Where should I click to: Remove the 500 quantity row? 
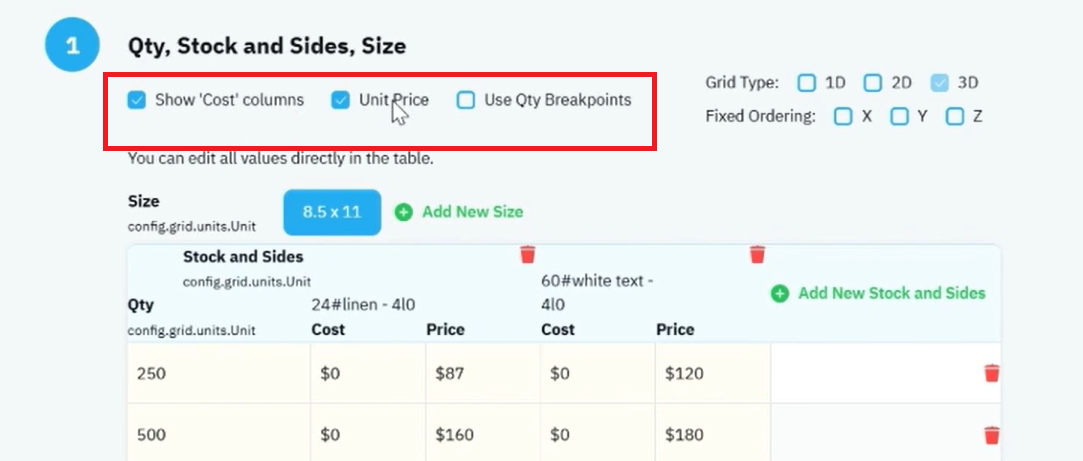(x=992, y=435)
